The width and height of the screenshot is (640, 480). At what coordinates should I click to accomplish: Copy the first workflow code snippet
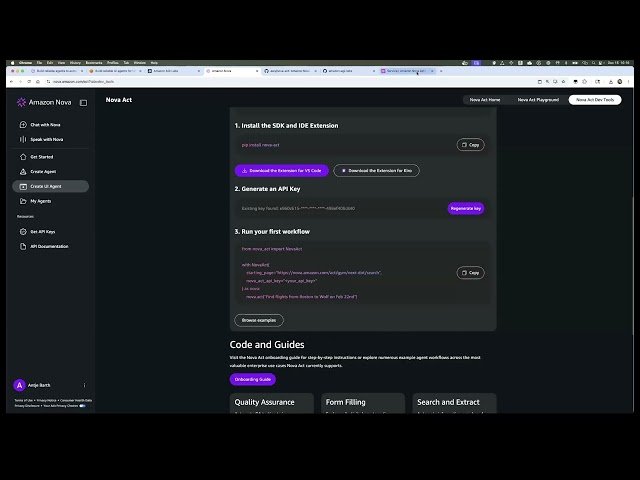(x=470, y=272)
